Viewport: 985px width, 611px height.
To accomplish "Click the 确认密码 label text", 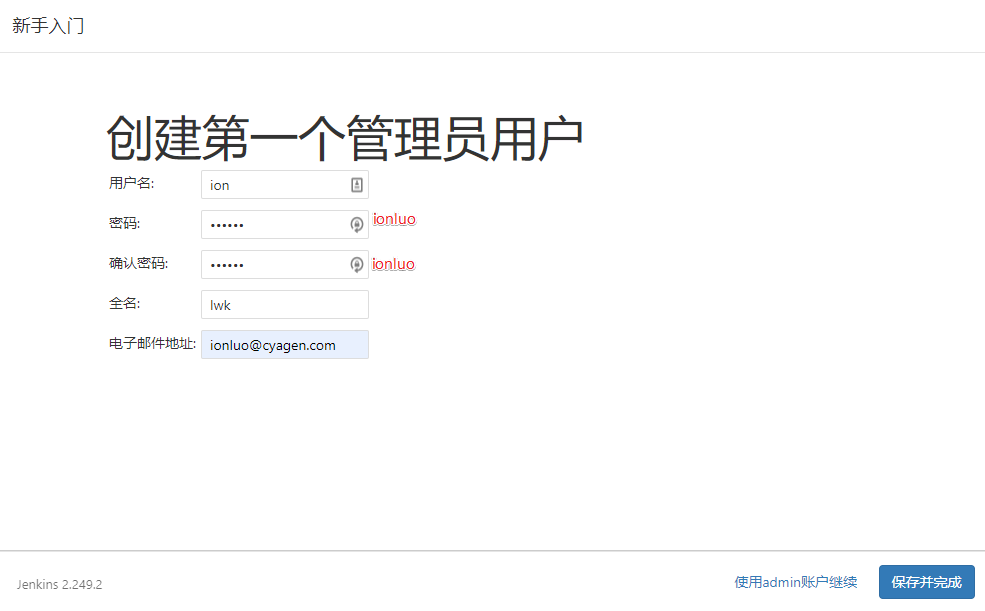I will (138, 264).
